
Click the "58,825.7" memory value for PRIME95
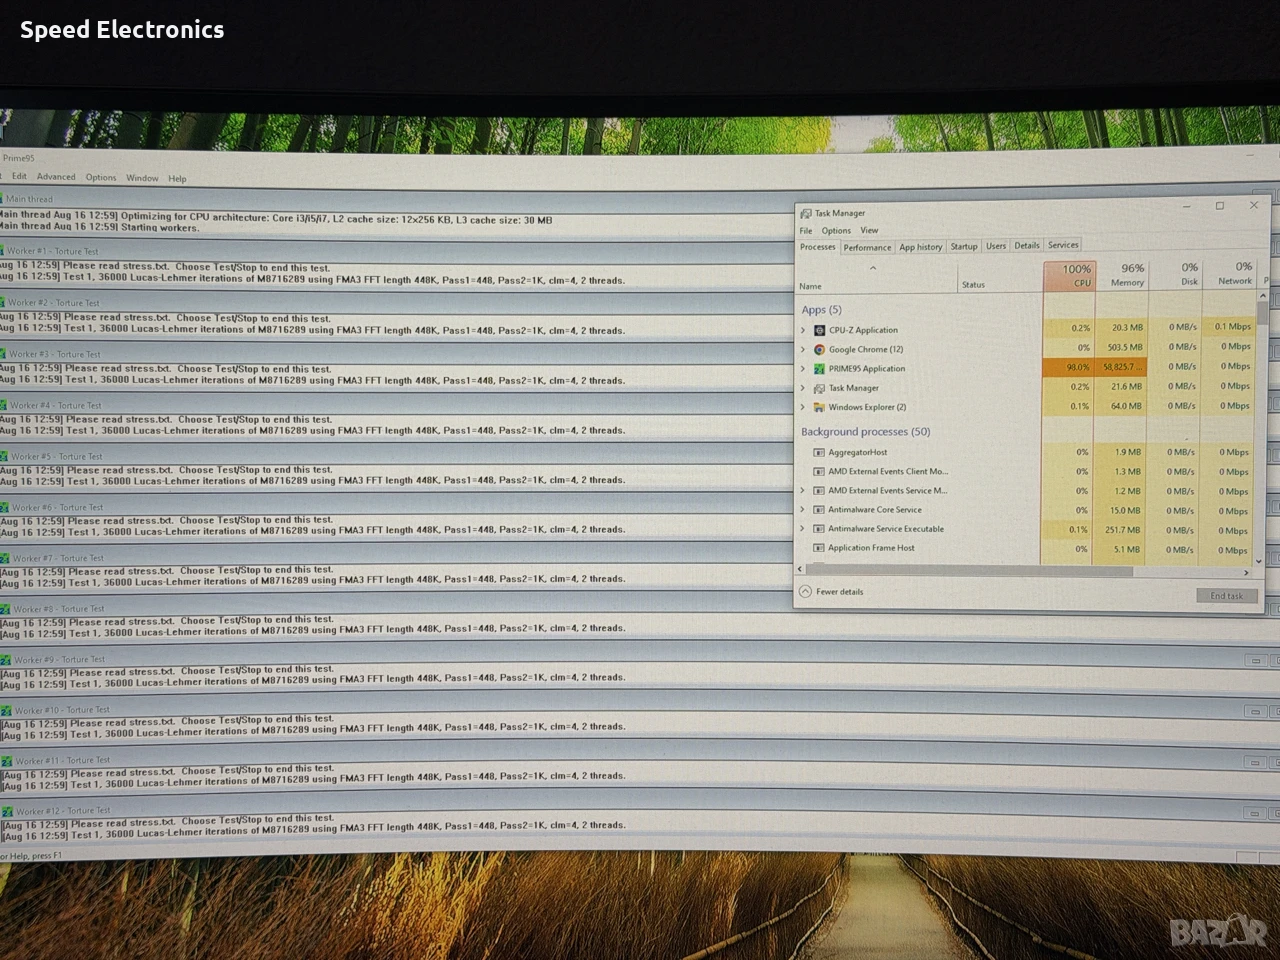click(x=1122, y=367)
